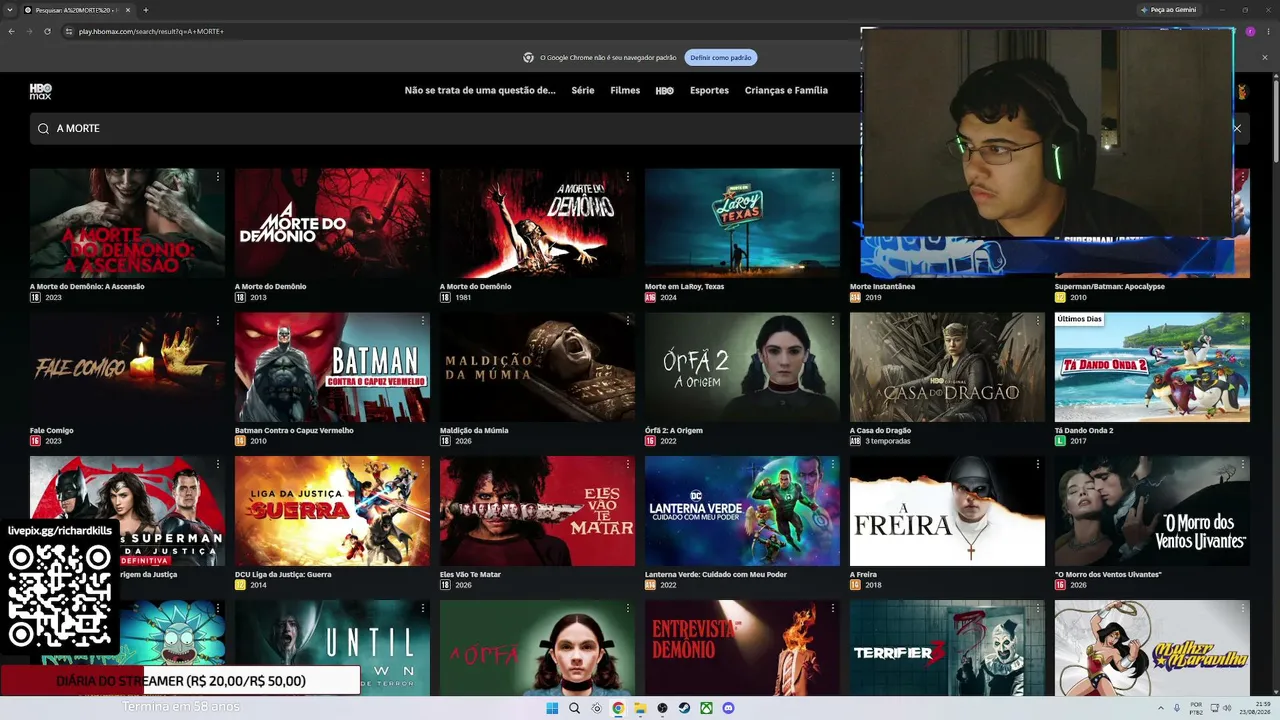Open Tá Dando Onda 2 thumbnail

point(1152,367)
